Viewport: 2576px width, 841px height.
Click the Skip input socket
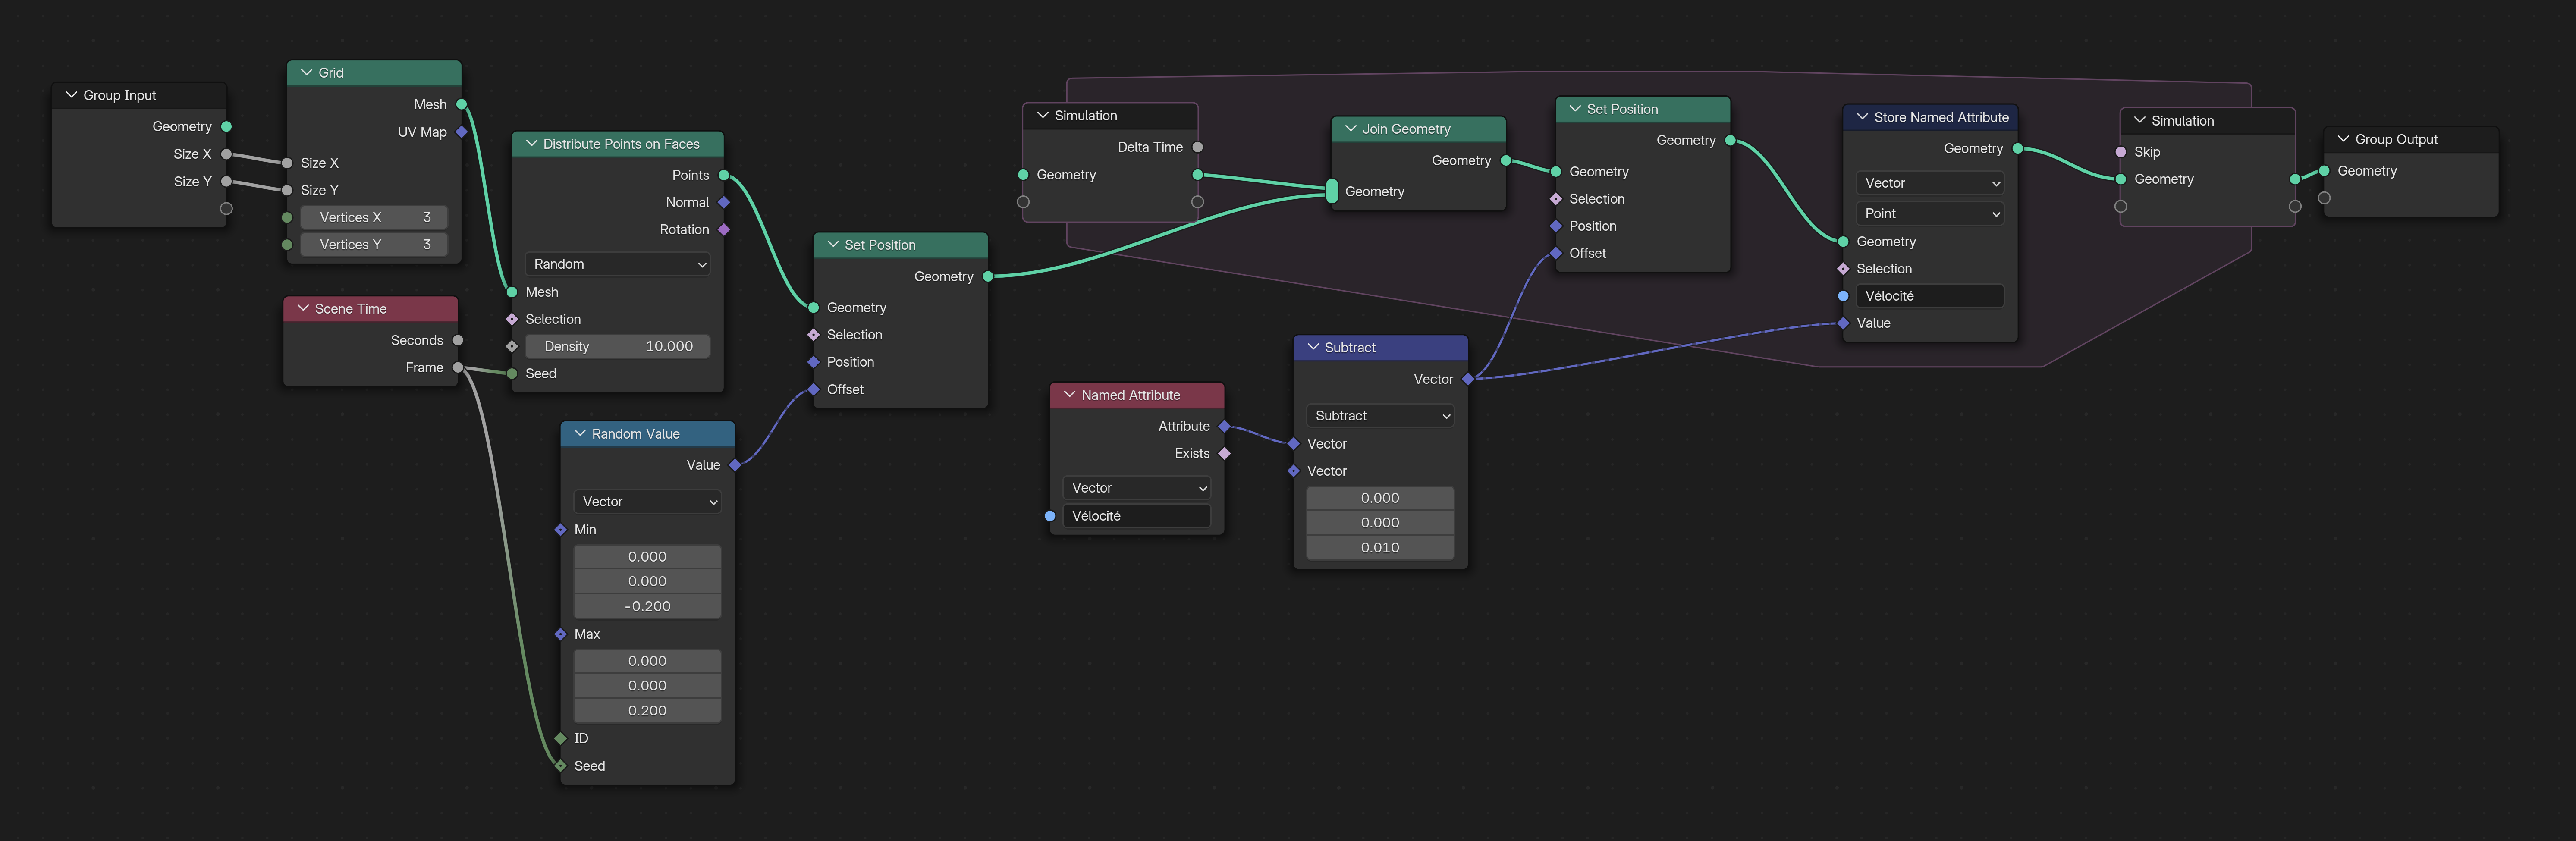[x=2121, y=152]
